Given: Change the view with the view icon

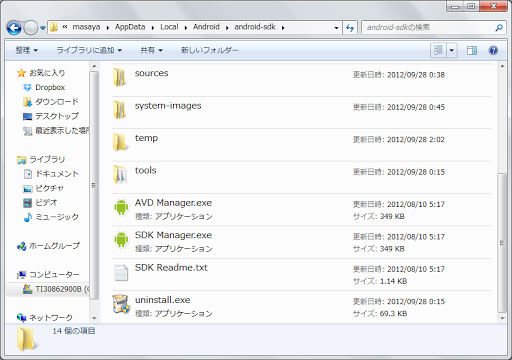Looking at the screenshot, I should (x=438, y=51).
